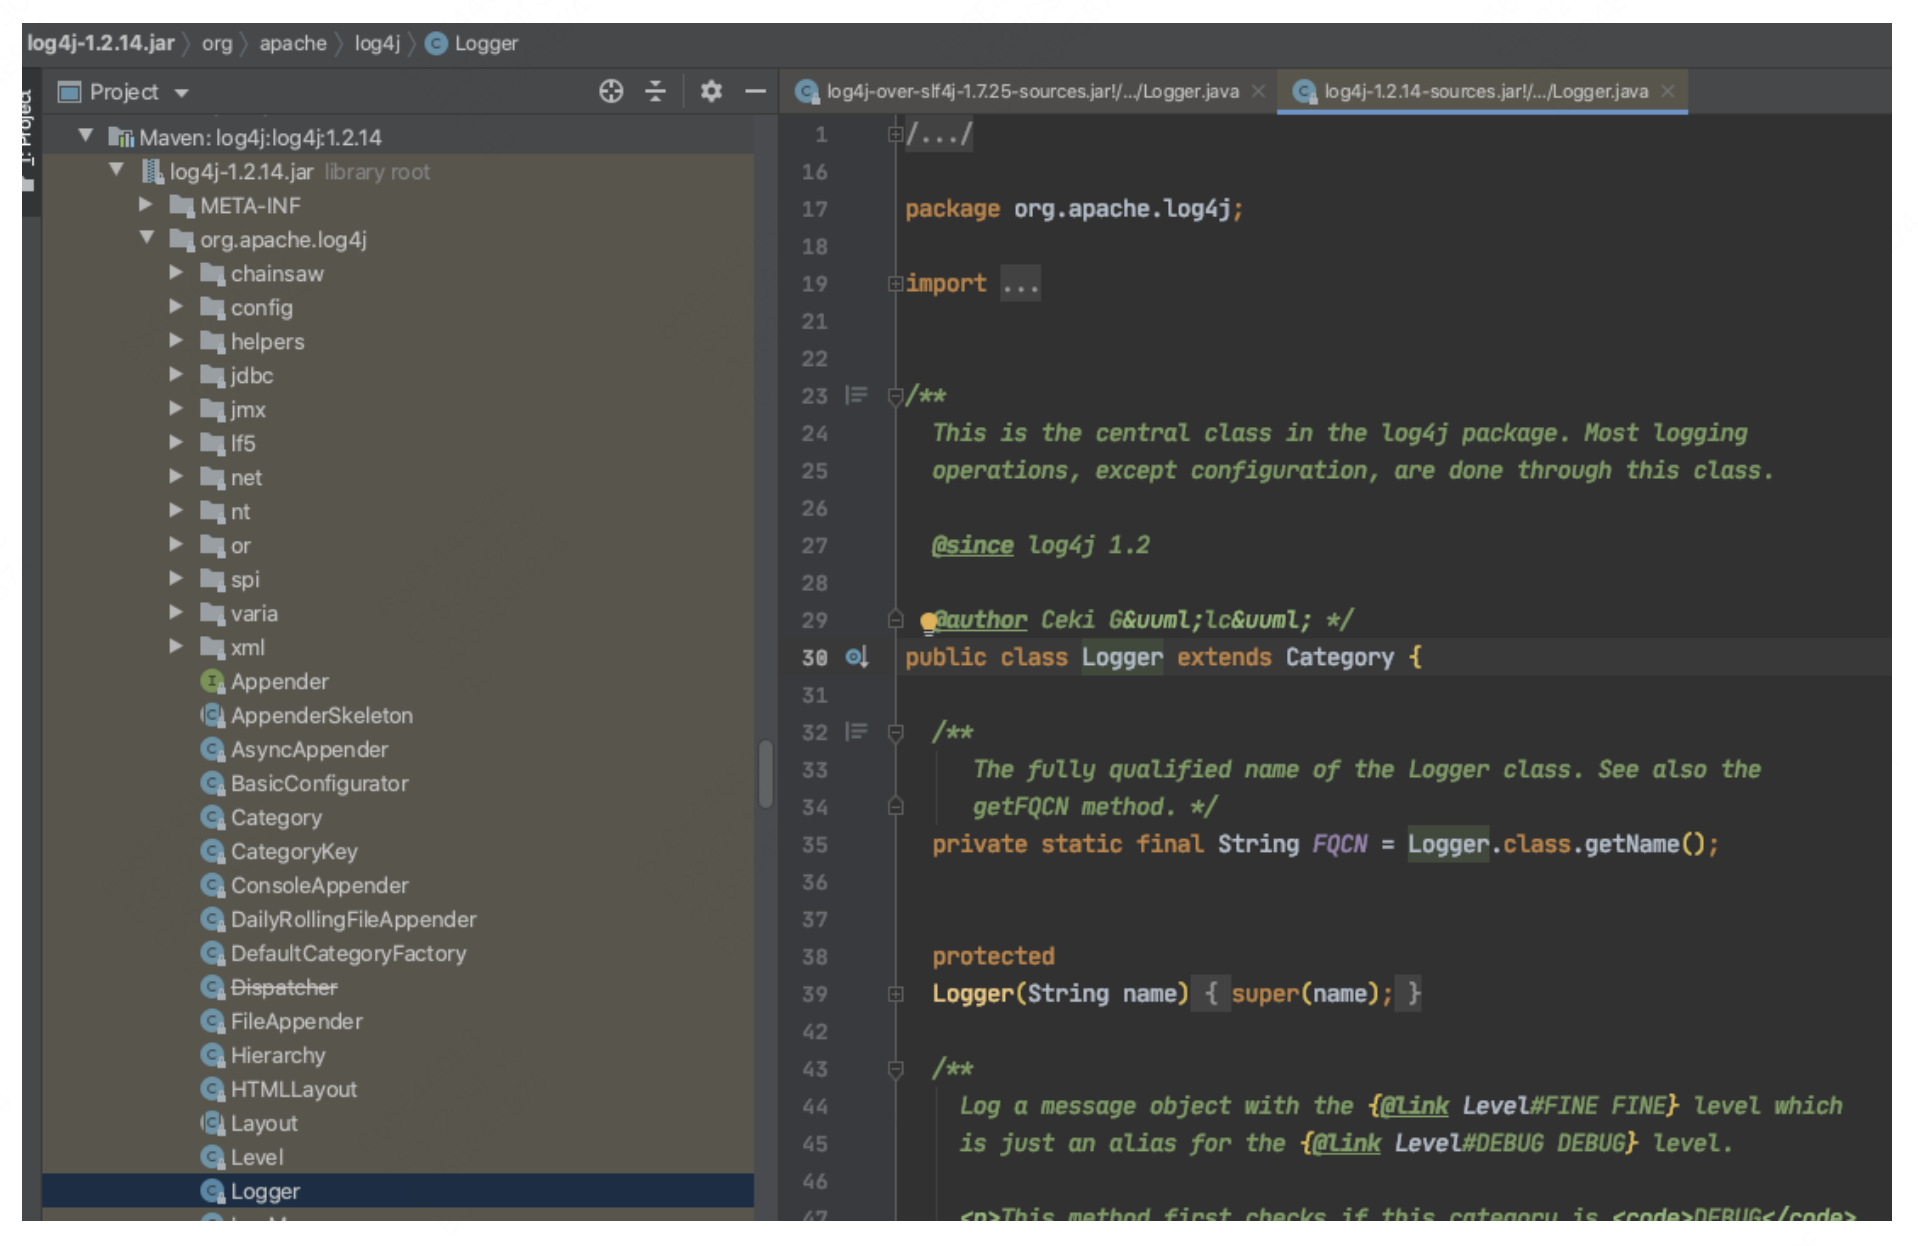Close the log4j-1.2.14-sources Logger.java tab
Screen dimensions: 1918x1246
point(1667,91)
